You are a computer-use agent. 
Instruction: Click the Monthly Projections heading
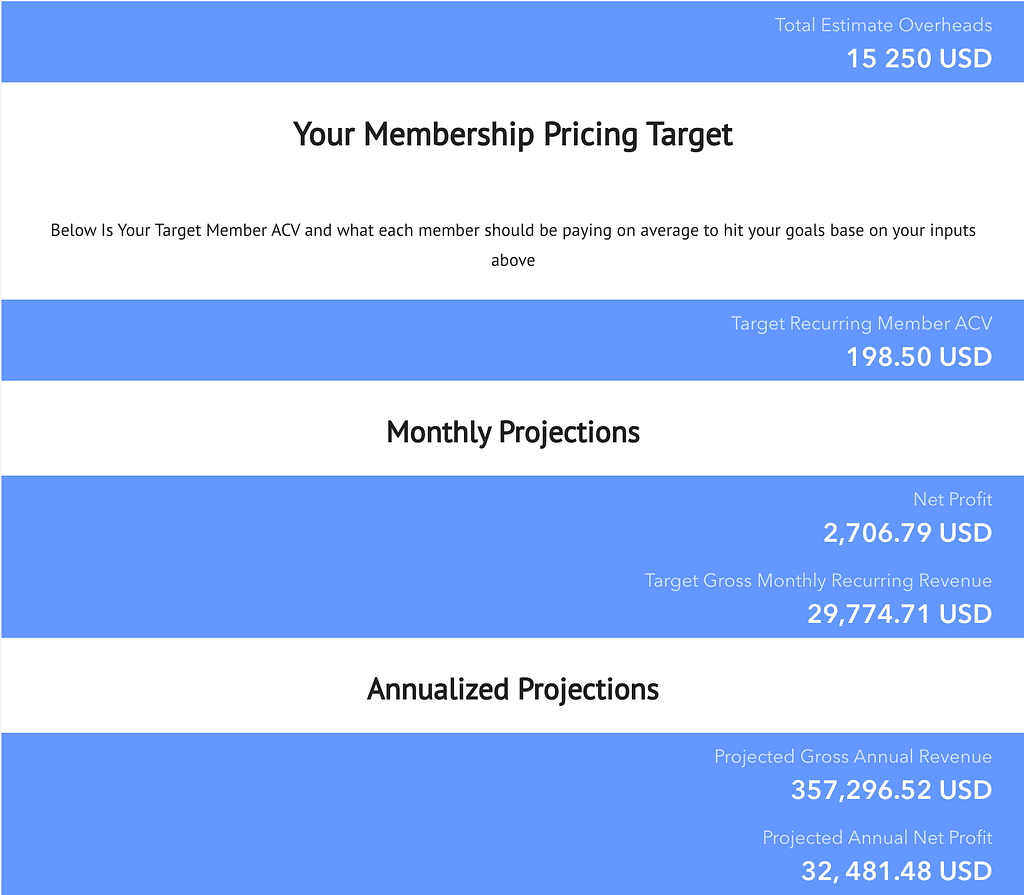point(513,432)
